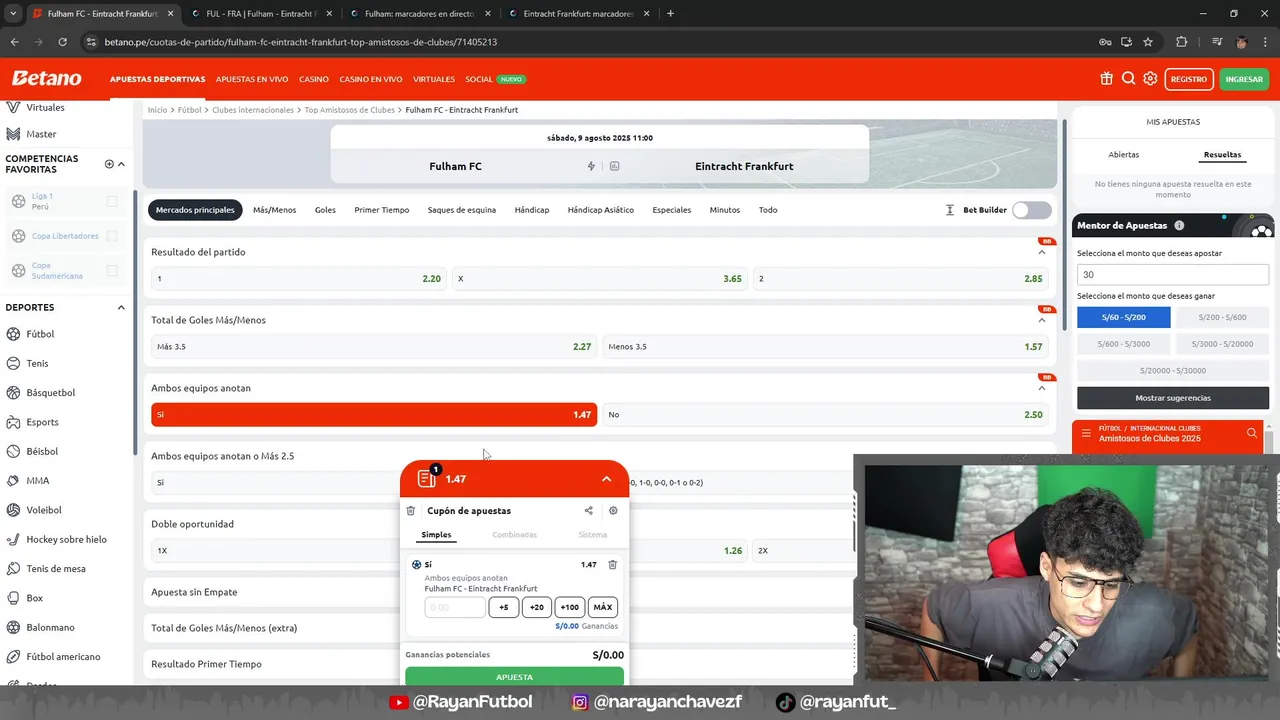This screenshot has height=720, width=1280.
Task: Add +20 to the stake
Action: click(536, 607)
